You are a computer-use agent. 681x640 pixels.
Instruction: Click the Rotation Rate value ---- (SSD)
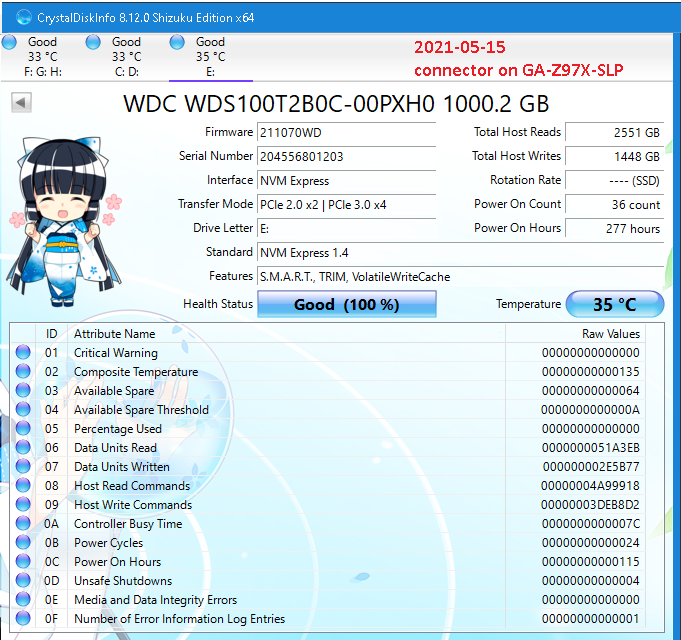[615, 180]
